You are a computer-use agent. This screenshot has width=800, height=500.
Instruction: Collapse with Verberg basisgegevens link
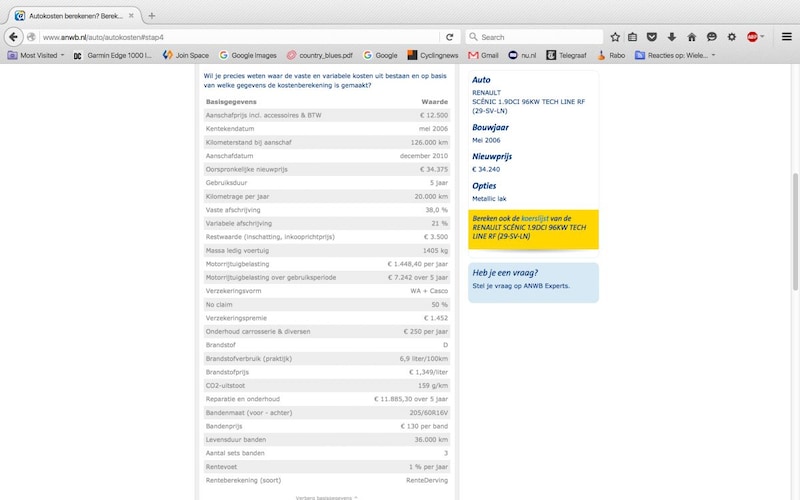pyautogui.click(x=327, y=497)
